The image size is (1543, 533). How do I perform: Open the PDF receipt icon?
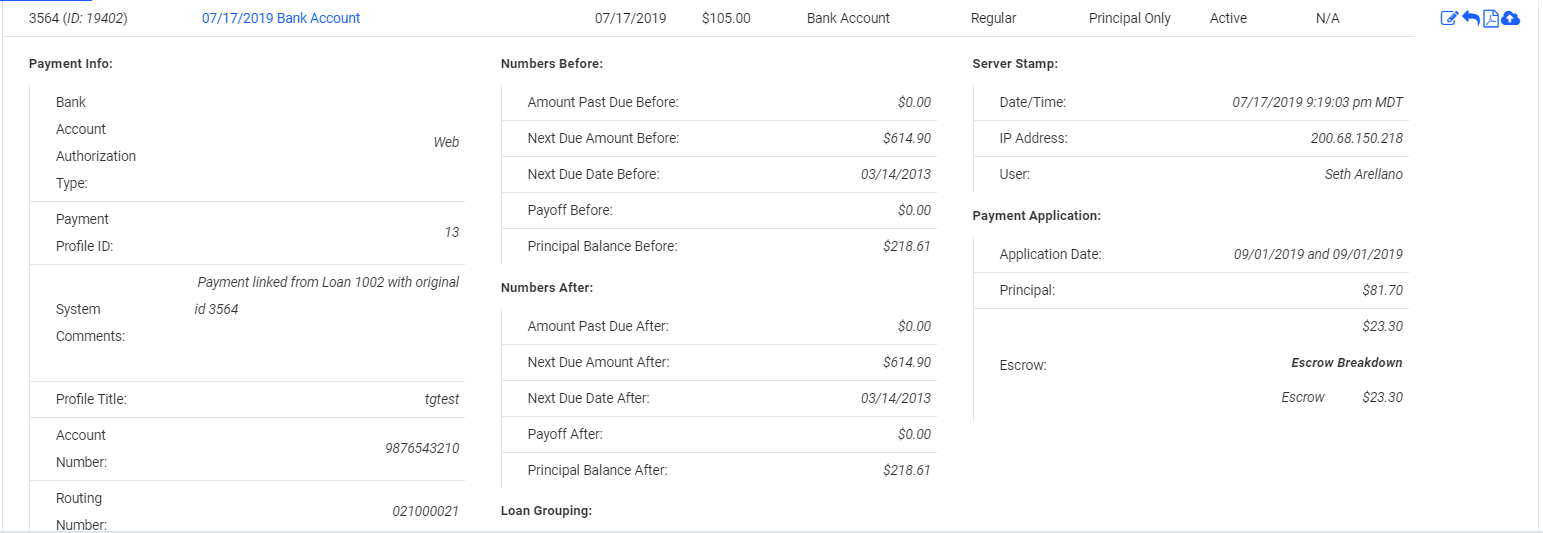tap(1490, 18)
